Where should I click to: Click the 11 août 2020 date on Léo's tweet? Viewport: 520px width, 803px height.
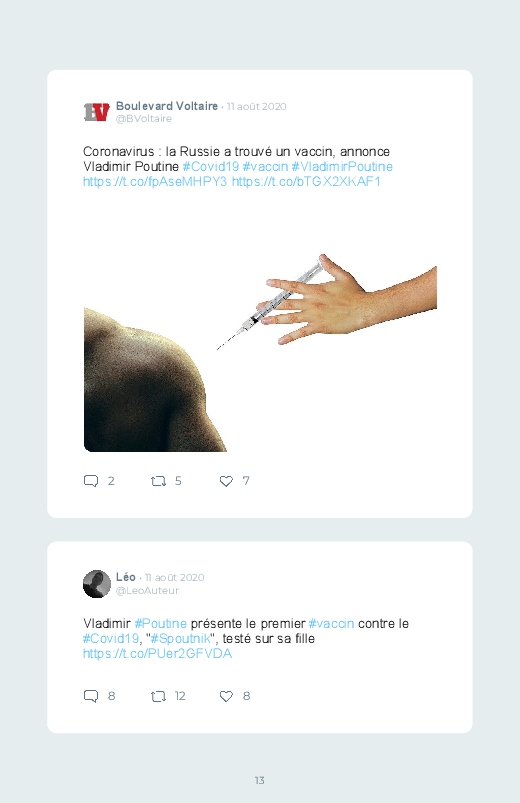[x=175, y=578]
